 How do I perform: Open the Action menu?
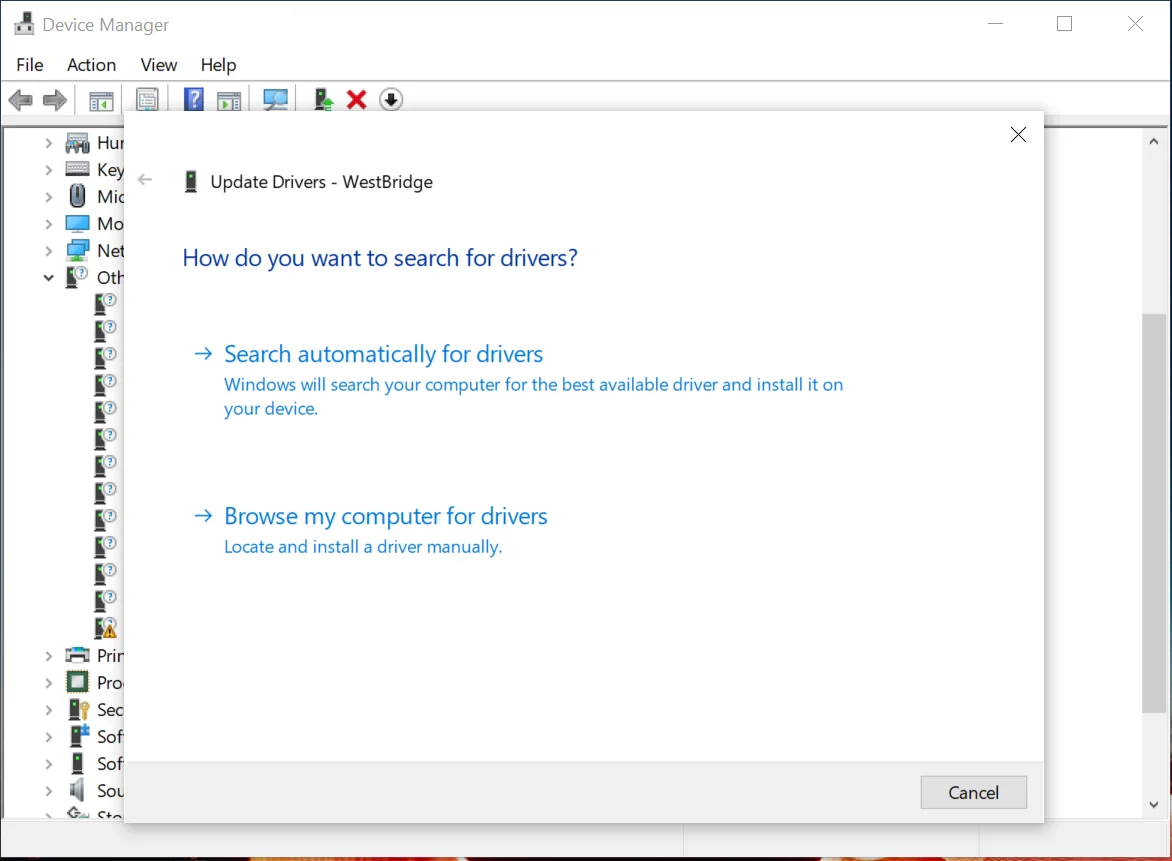point(91,65)
